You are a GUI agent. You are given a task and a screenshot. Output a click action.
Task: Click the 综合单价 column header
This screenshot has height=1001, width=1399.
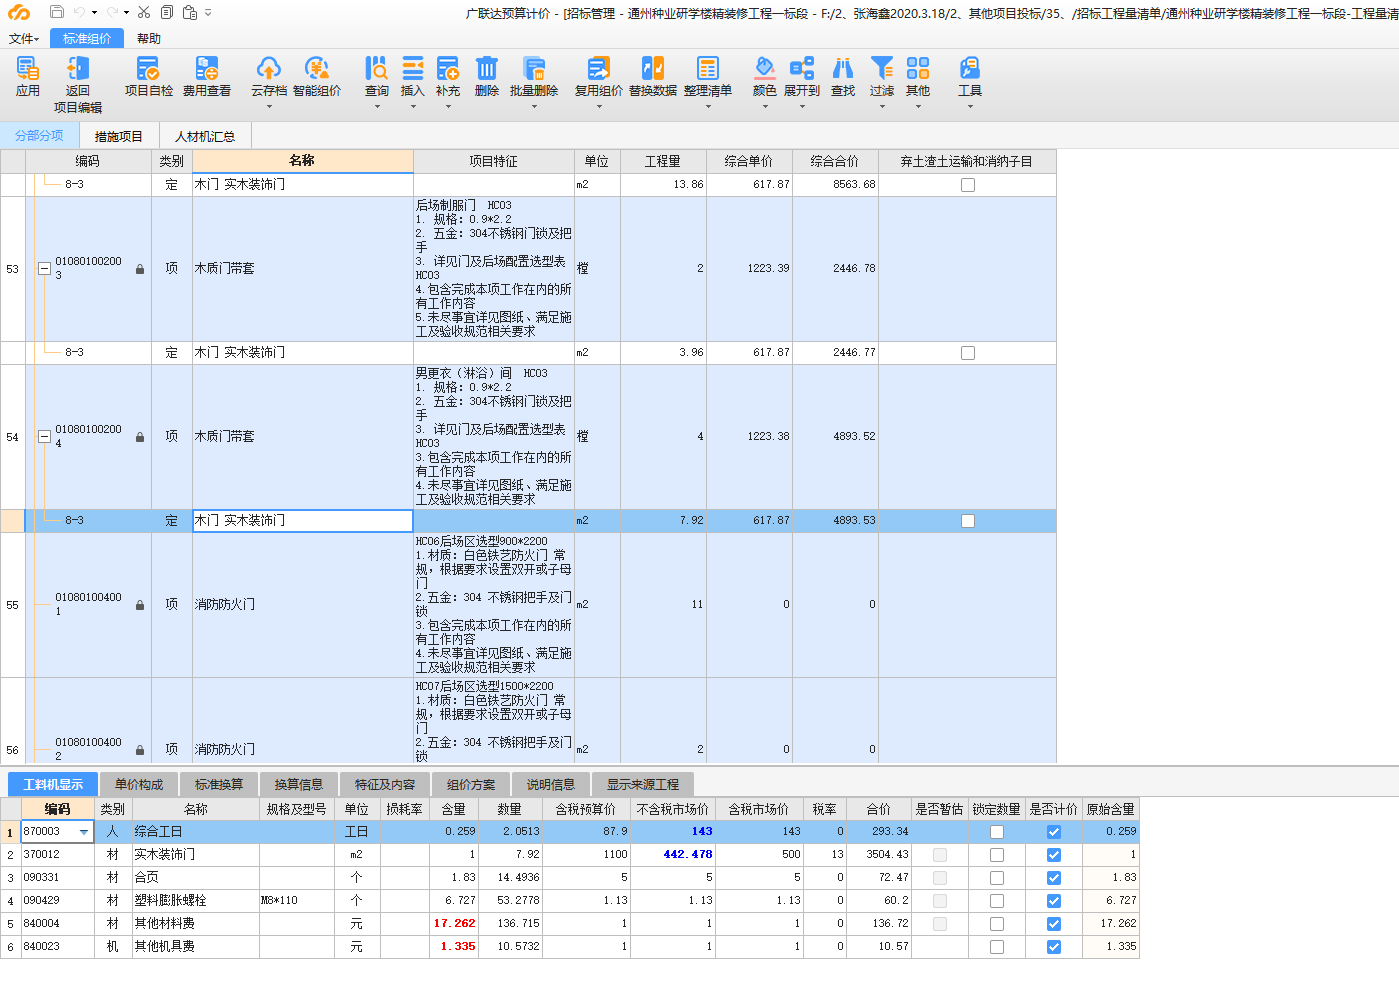click(749, 161)
